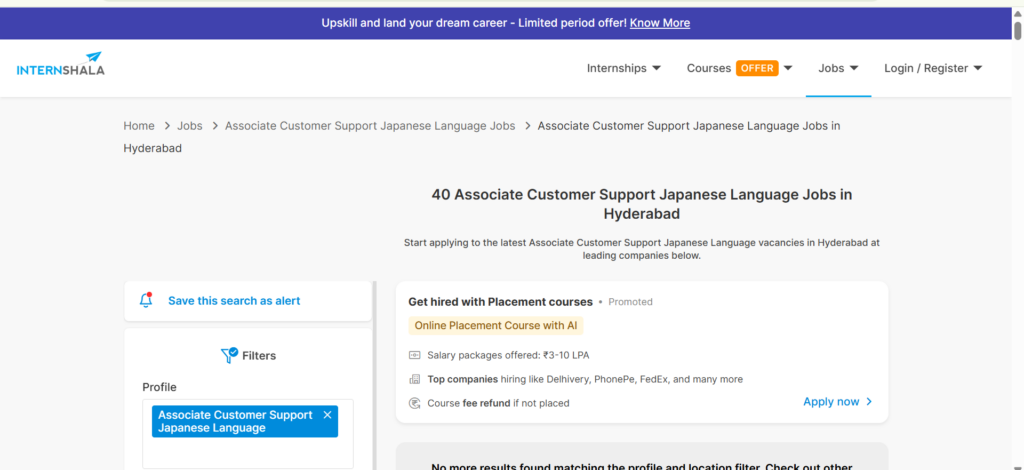Click the current-page breadcrumb ending 'Jobs in Hyderabad'
This screenshot has width=1024, height=470.
tap(482, 137)
